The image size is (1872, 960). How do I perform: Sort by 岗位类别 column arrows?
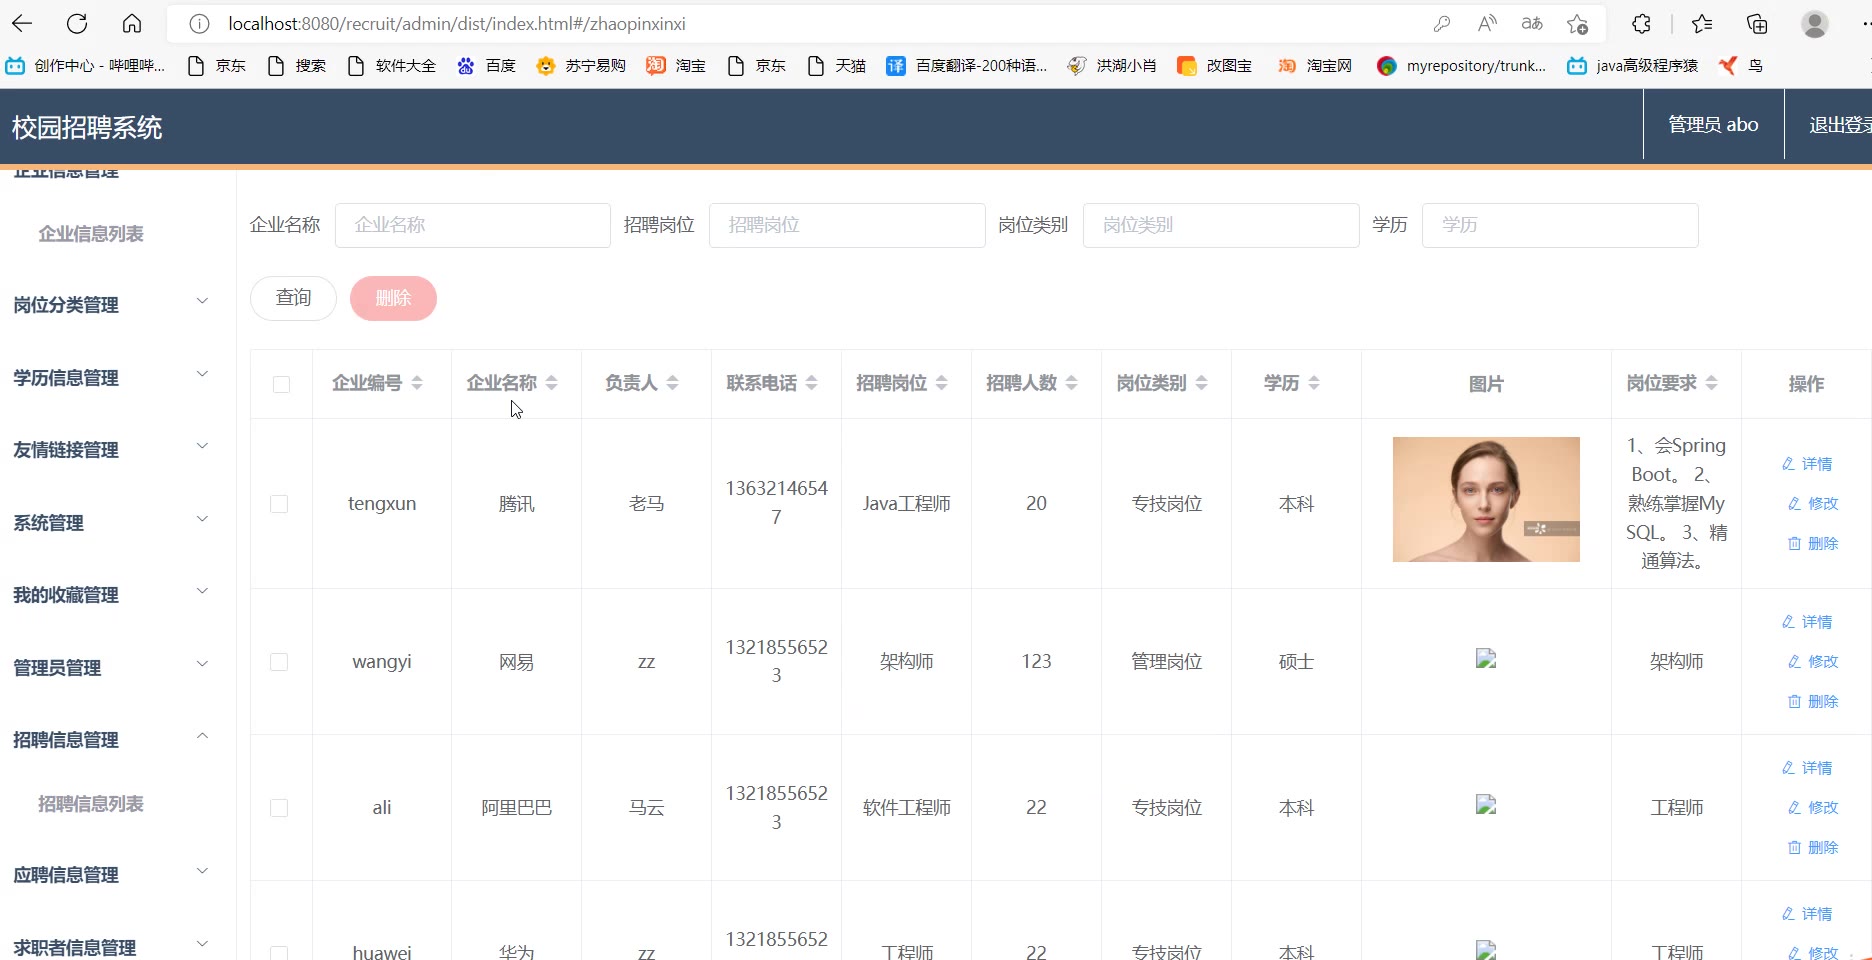[1201, 383]
